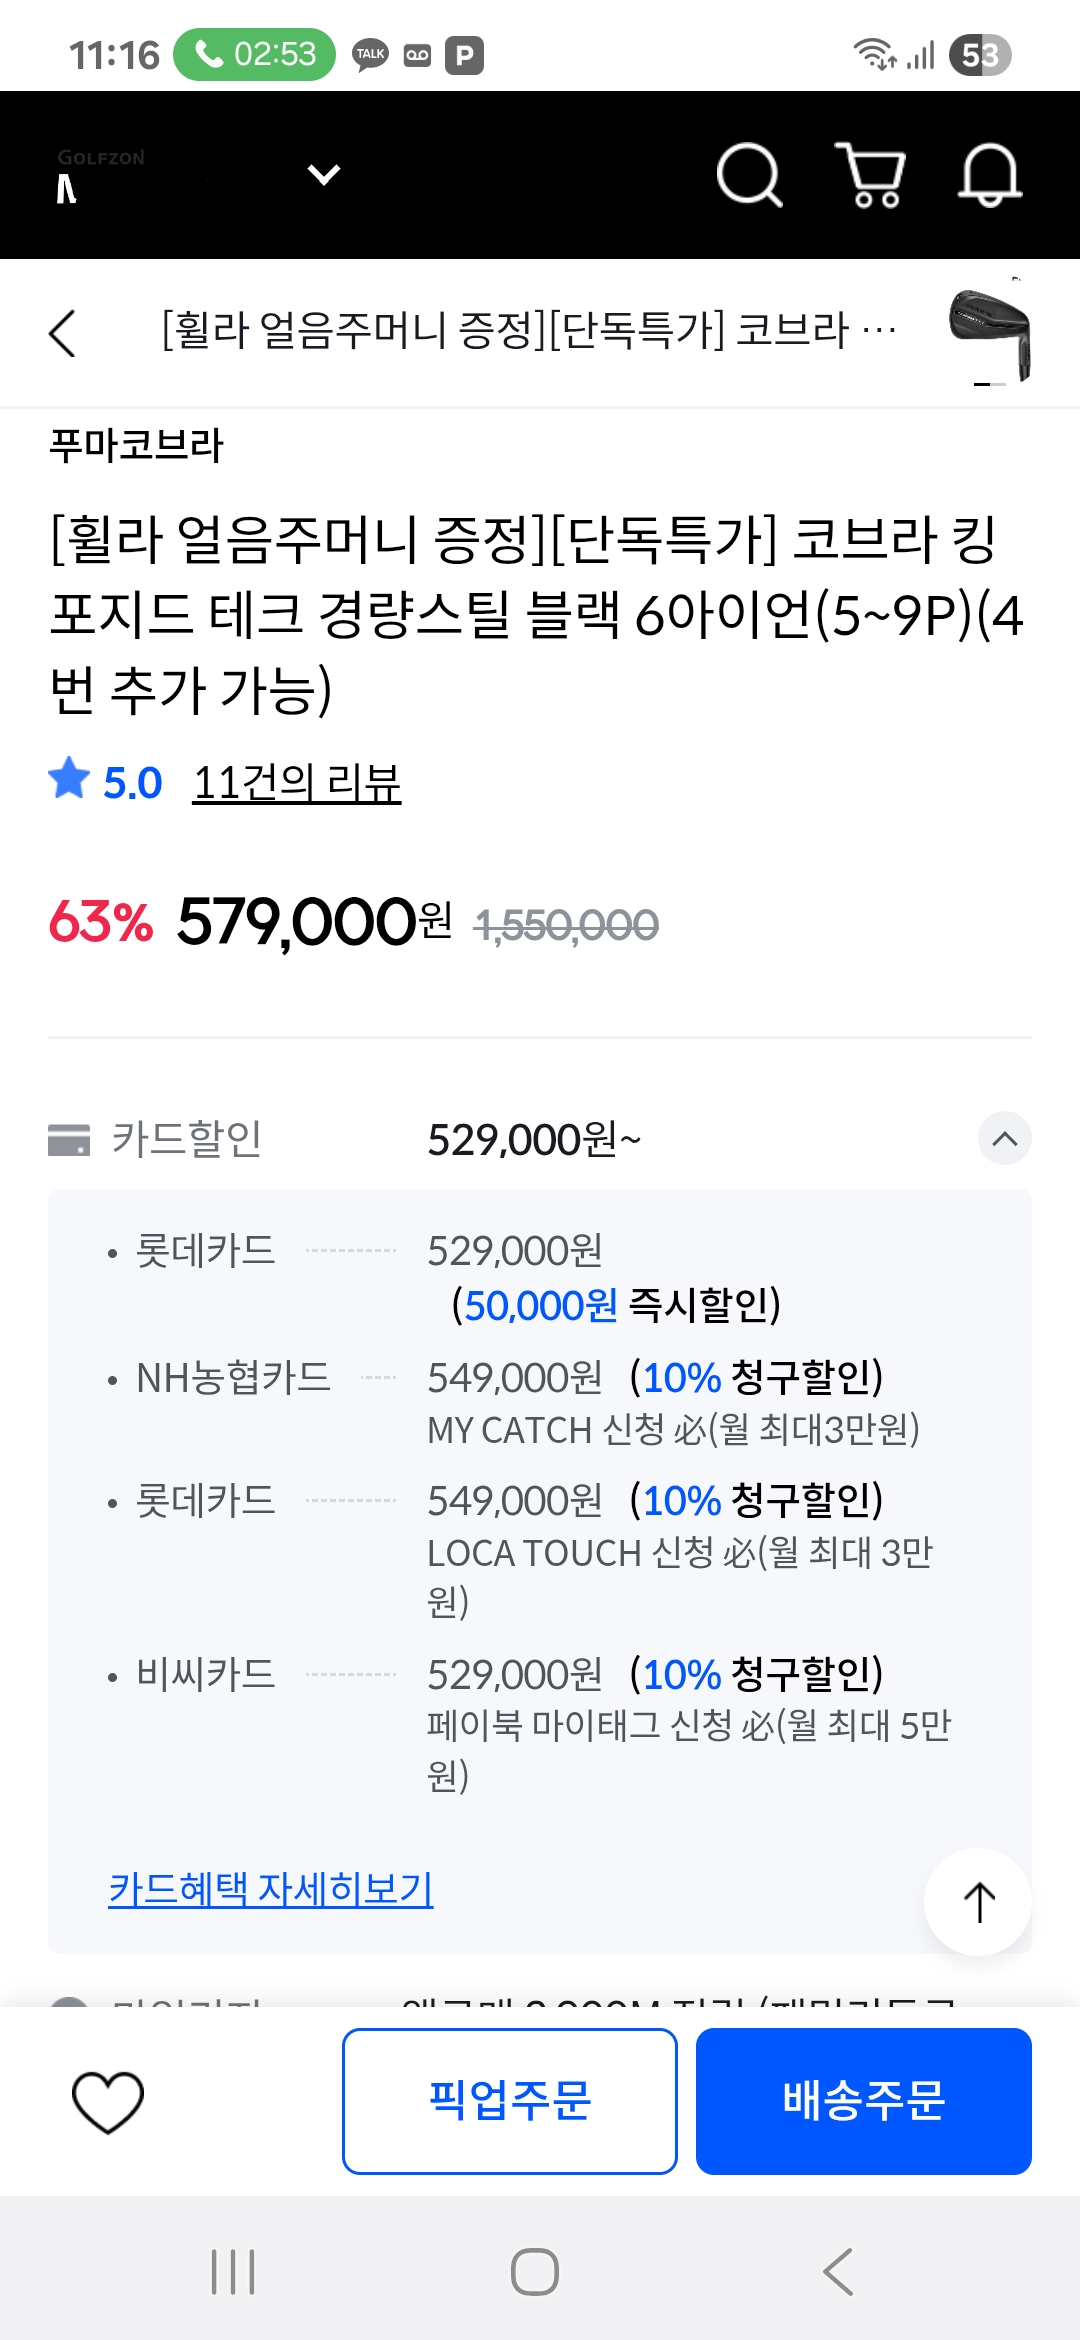Tap the blue rating star icon
Viewport: 1080px width, 2340px height.
click(69, 779)
